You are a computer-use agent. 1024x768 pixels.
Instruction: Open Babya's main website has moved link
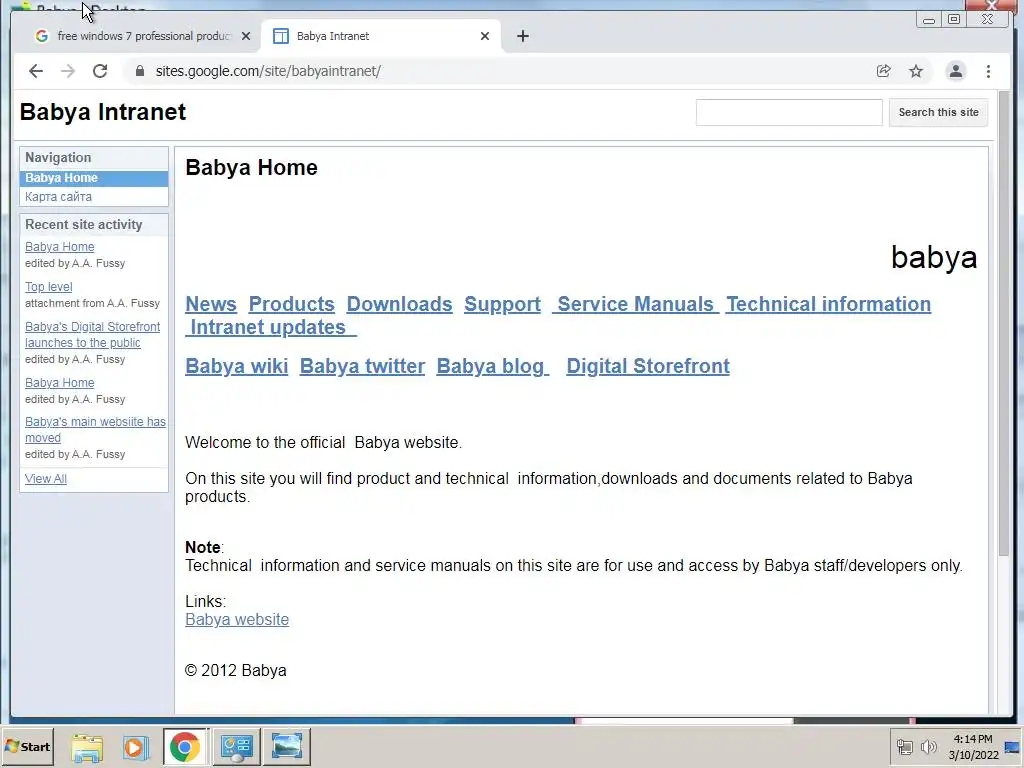[95, 430]
